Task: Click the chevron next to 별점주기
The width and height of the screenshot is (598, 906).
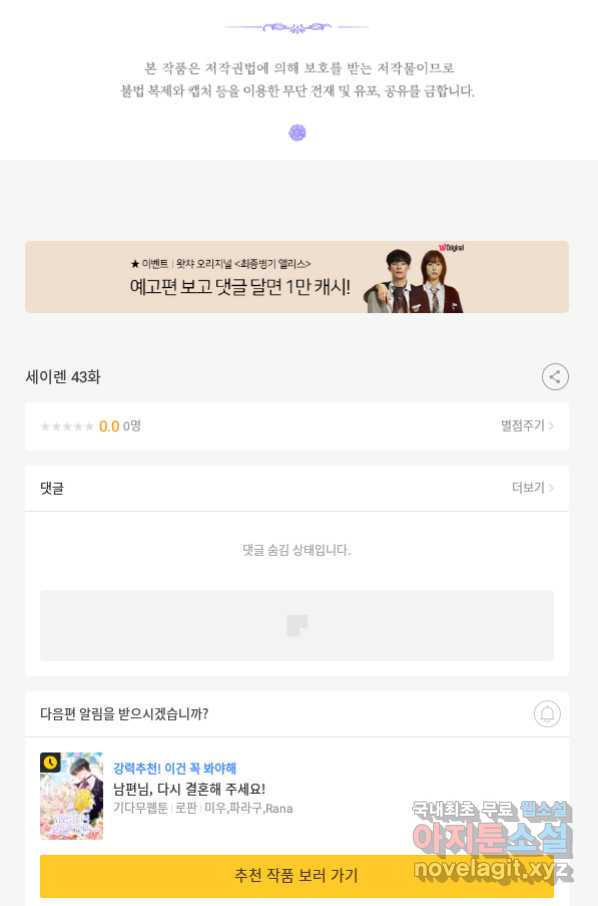Action: coord(551,426)
